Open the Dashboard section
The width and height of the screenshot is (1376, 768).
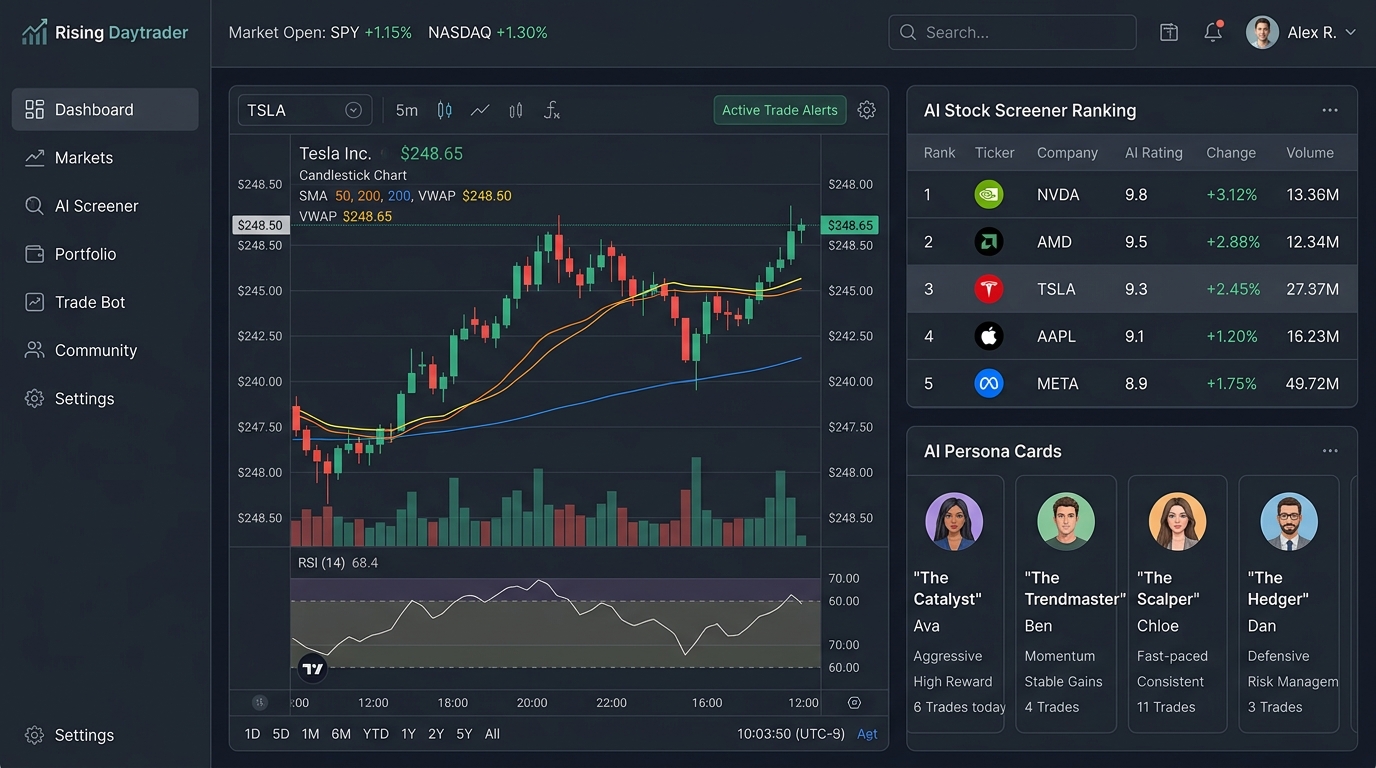point(105,109)
